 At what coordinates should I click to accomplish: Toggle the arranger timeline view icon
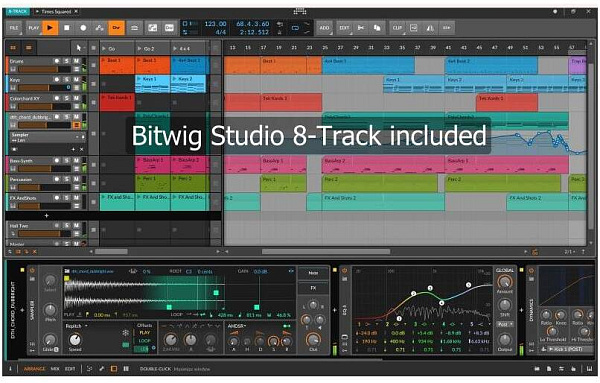pos(29,48)
